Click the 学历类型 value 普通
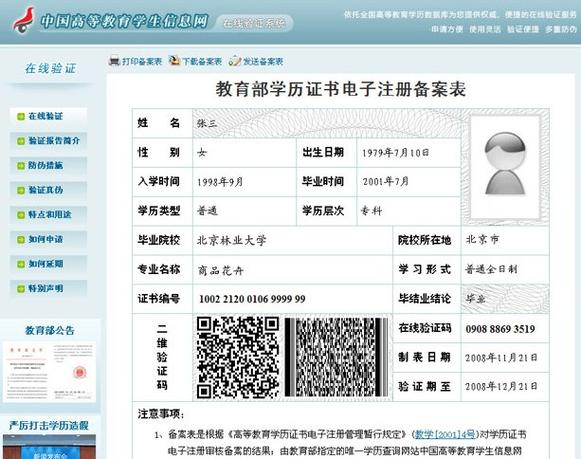 (x=207, y=211)
